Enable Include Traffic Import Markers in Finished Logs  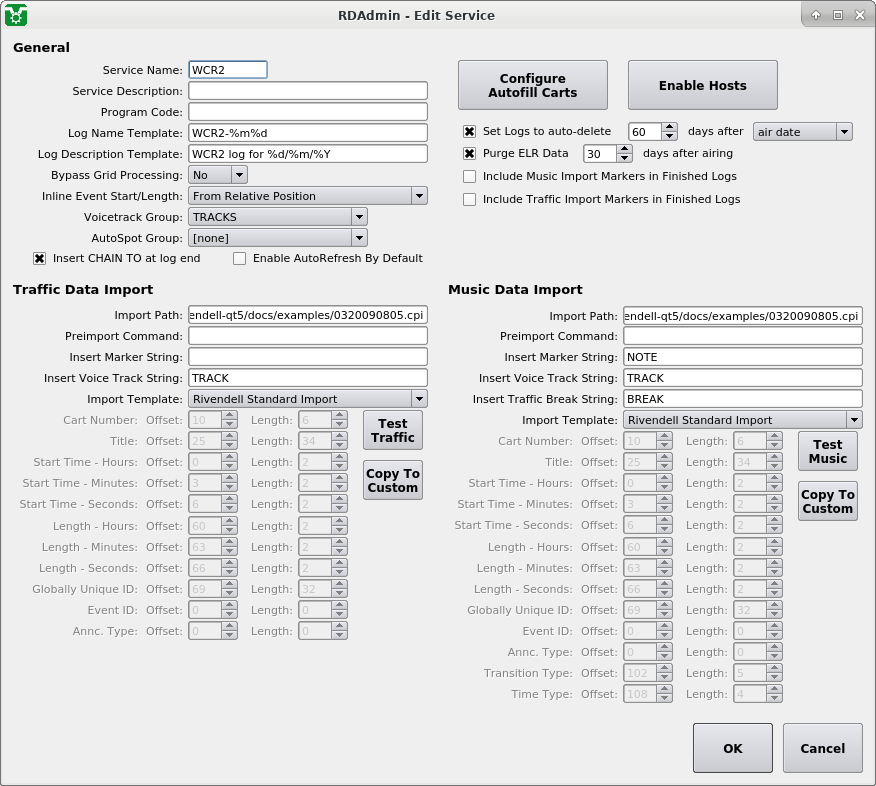coord(469,199)
